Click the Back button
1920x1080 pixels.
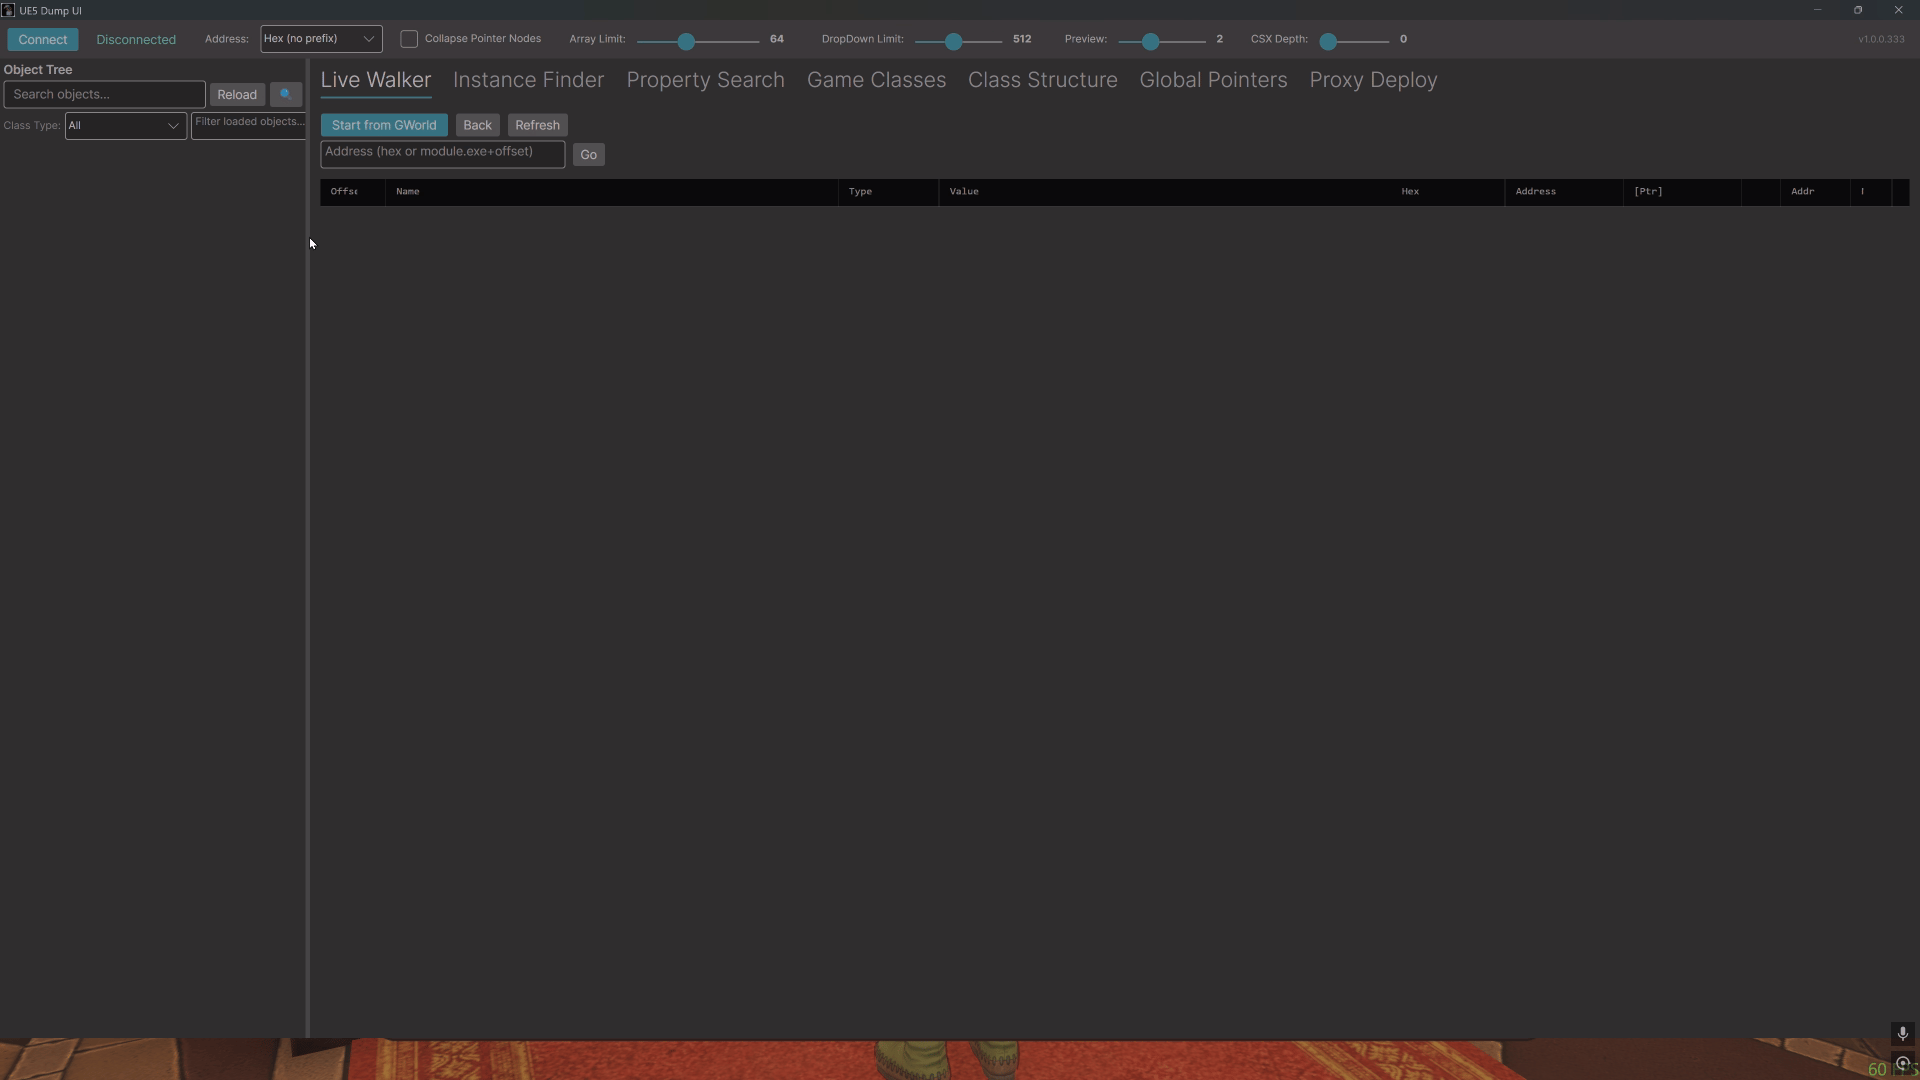pyautogui.click(x=477, y=125)
